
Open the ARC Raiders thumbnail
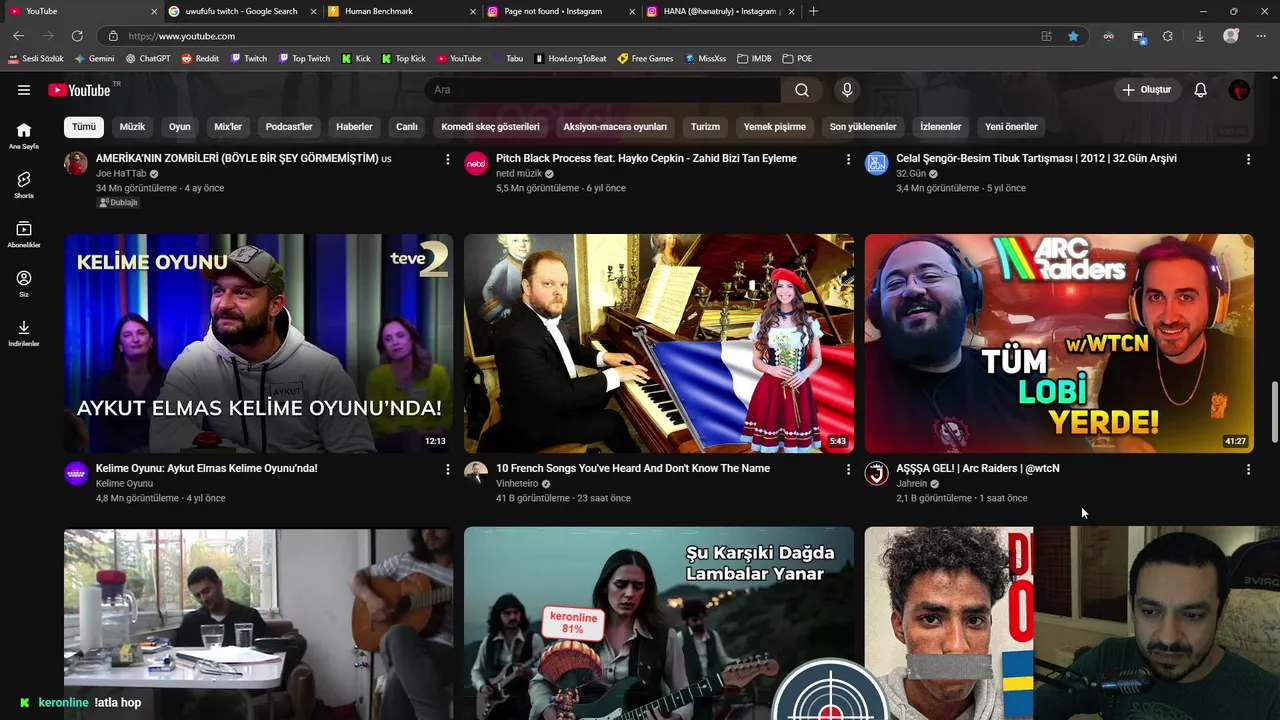[x=1059, y=343]
